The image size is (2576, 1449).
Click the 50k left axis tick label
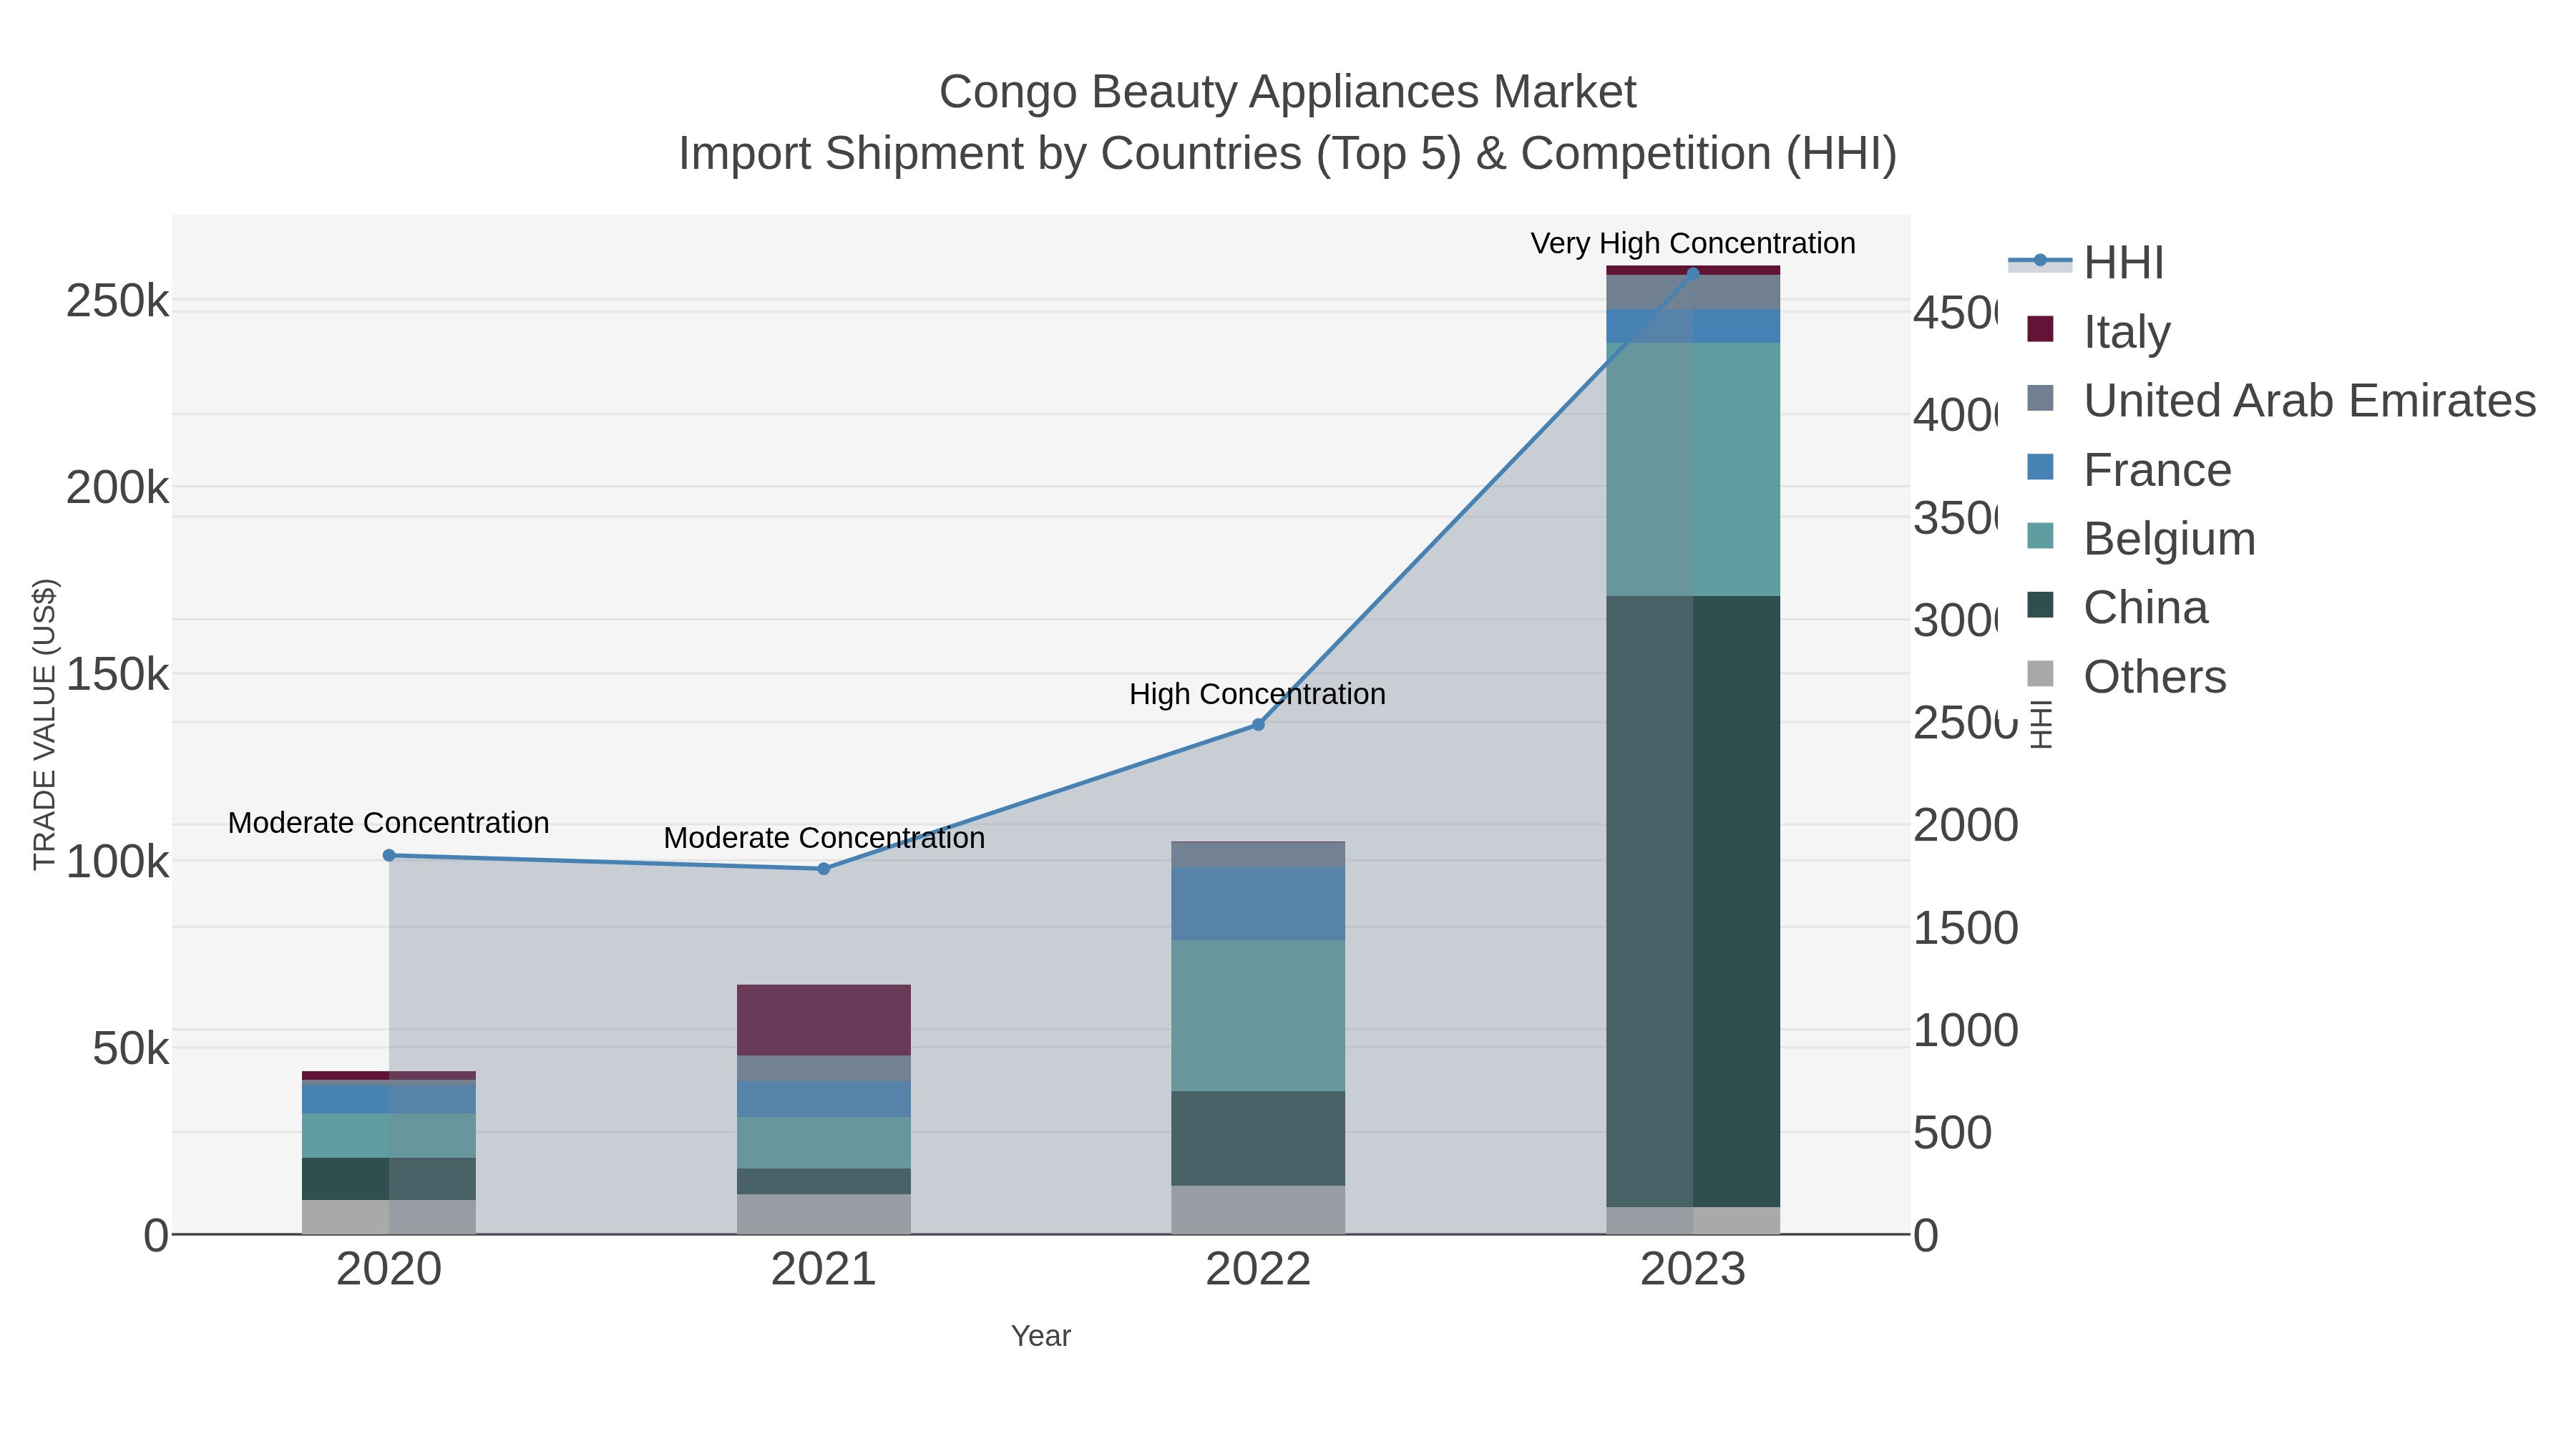130,1049
